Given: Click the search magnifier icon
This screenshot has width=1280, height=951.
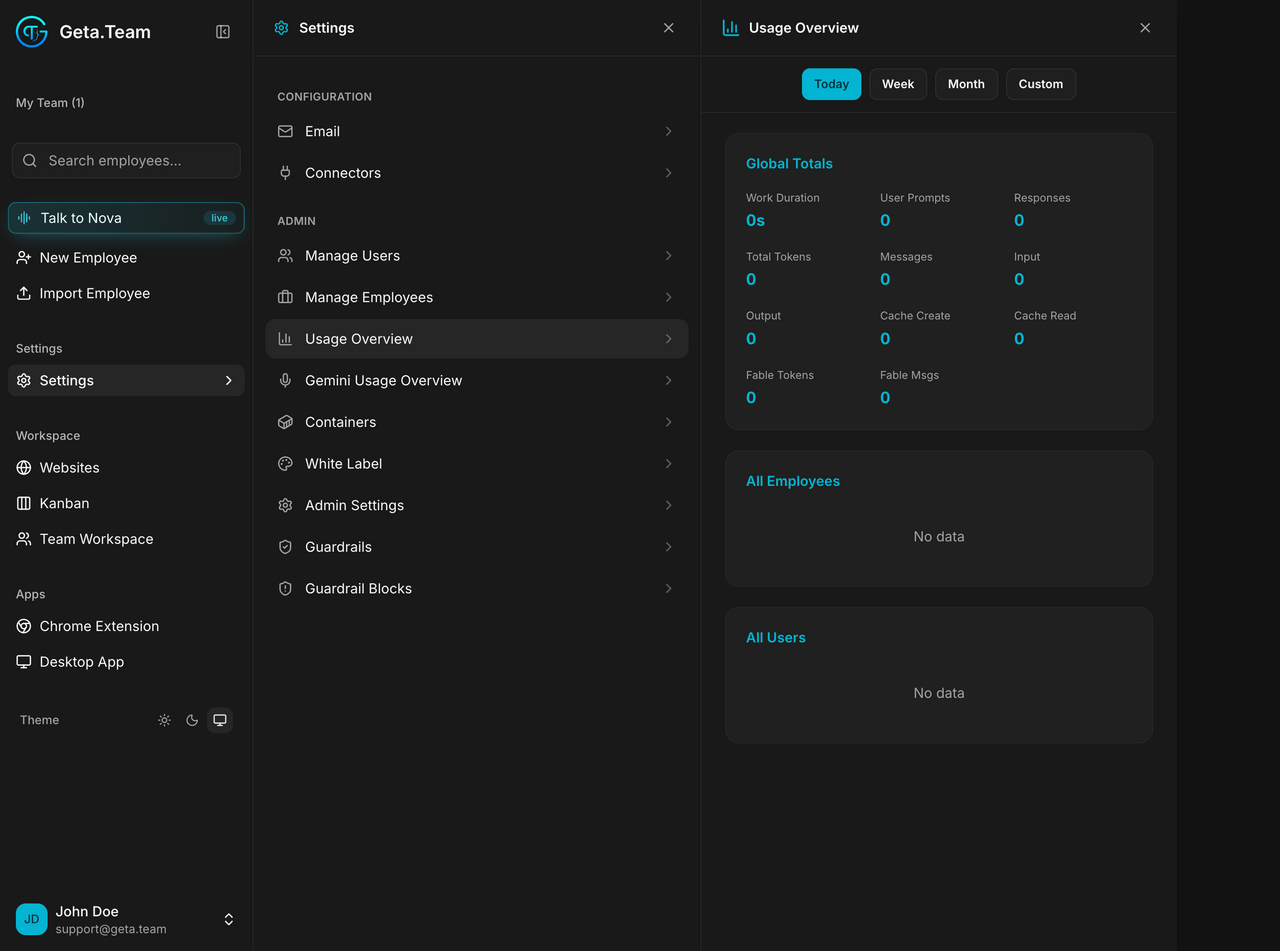Looking at the screenshot, I should pos(30,160).
